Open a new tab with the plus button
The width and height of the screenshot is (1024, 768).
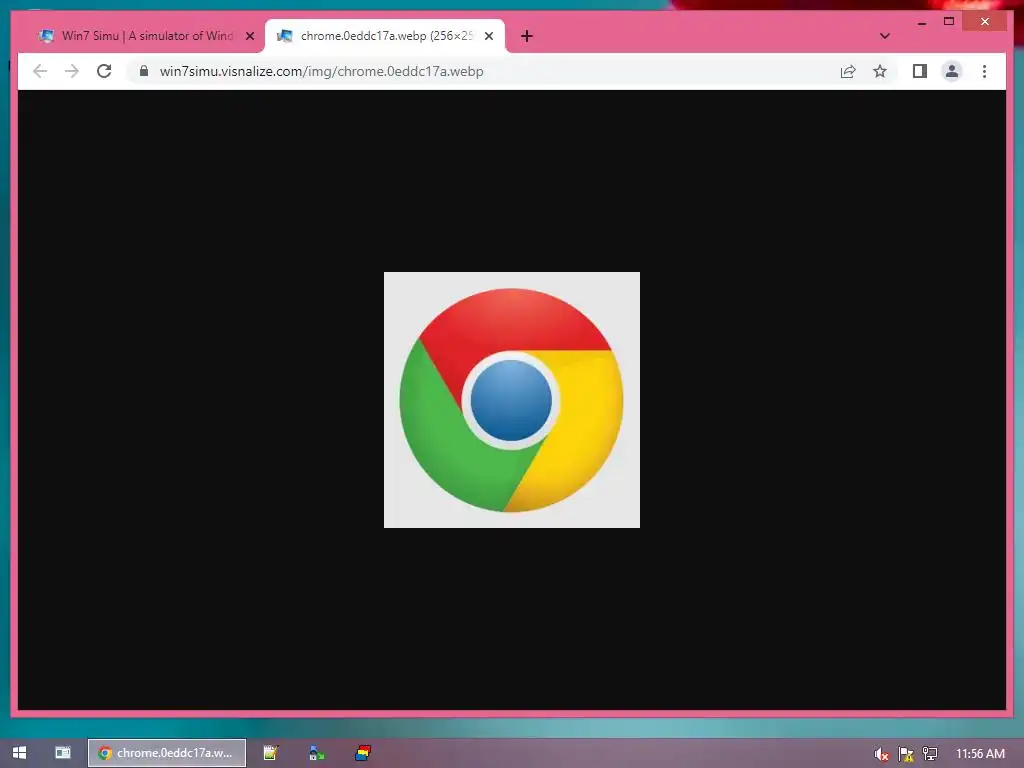[x=527, y=36]
